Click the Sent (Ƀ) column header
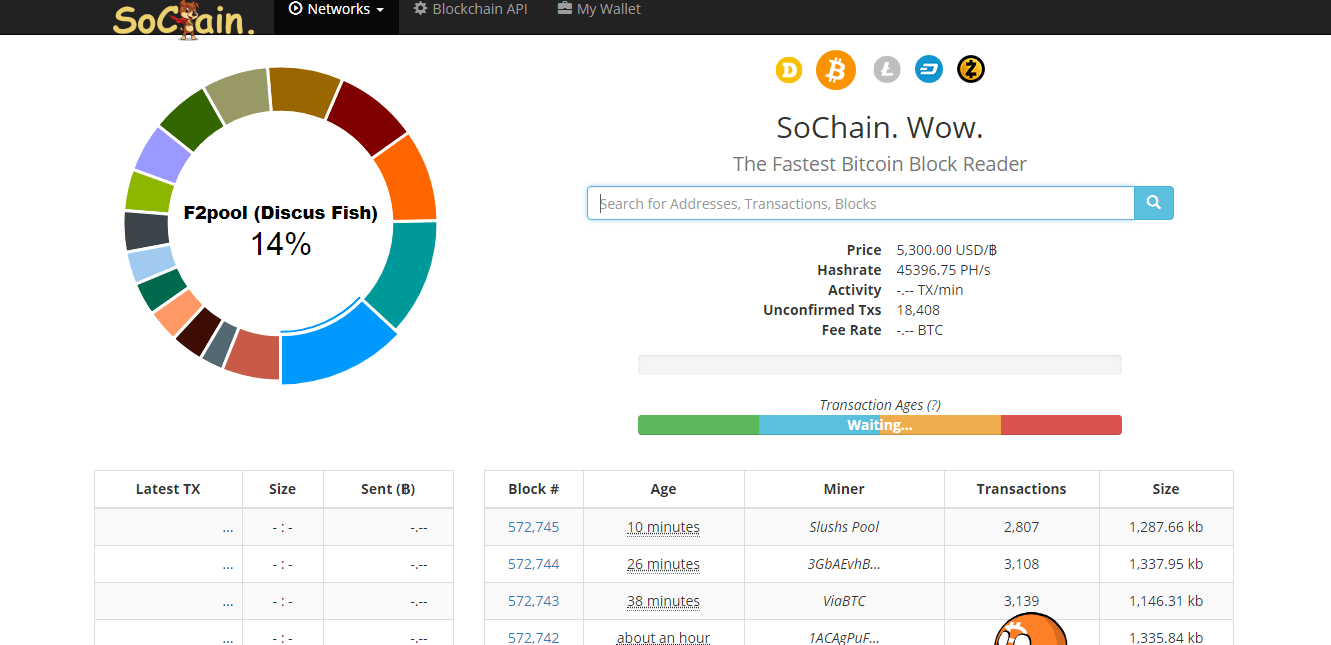The width and height of the screenshot is (1331, 645). click(388, 489)
